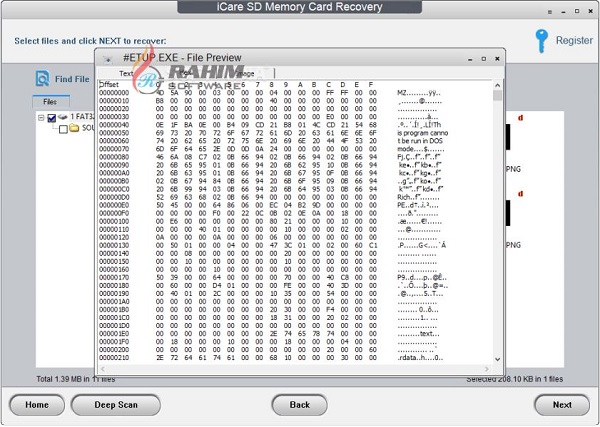This screenshot has width=600, height=427.
Task: Click Next to recover files
Action: coord(562,405)
